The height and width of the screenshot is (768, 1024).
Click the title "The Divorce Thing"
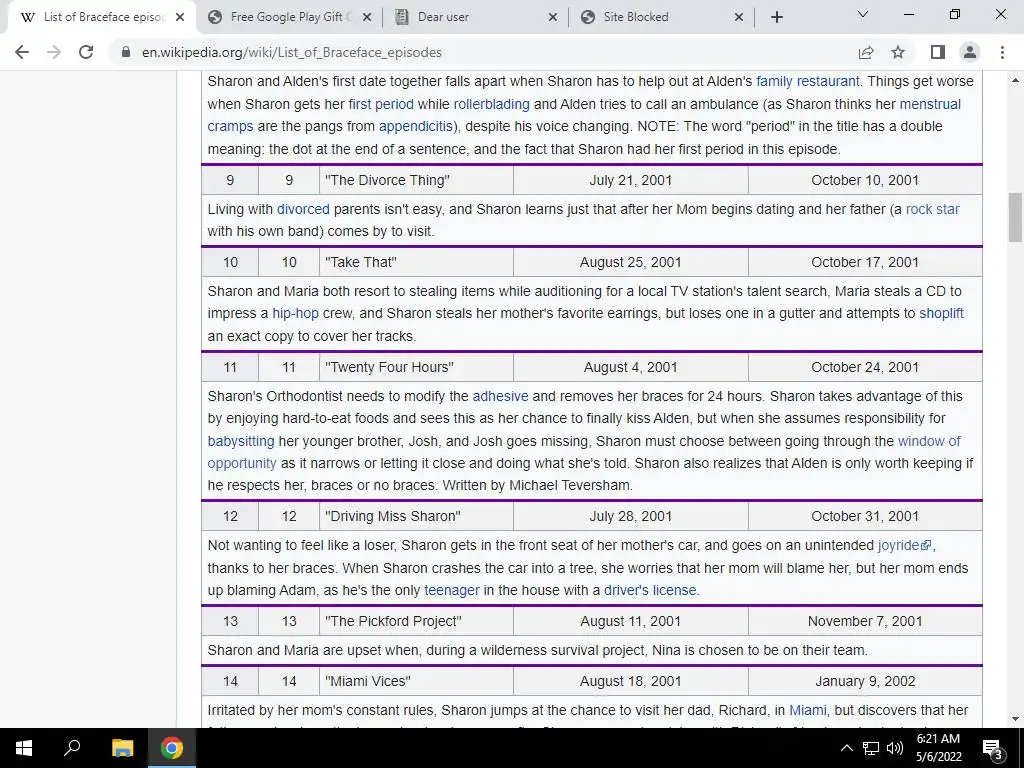pos(387,180)
